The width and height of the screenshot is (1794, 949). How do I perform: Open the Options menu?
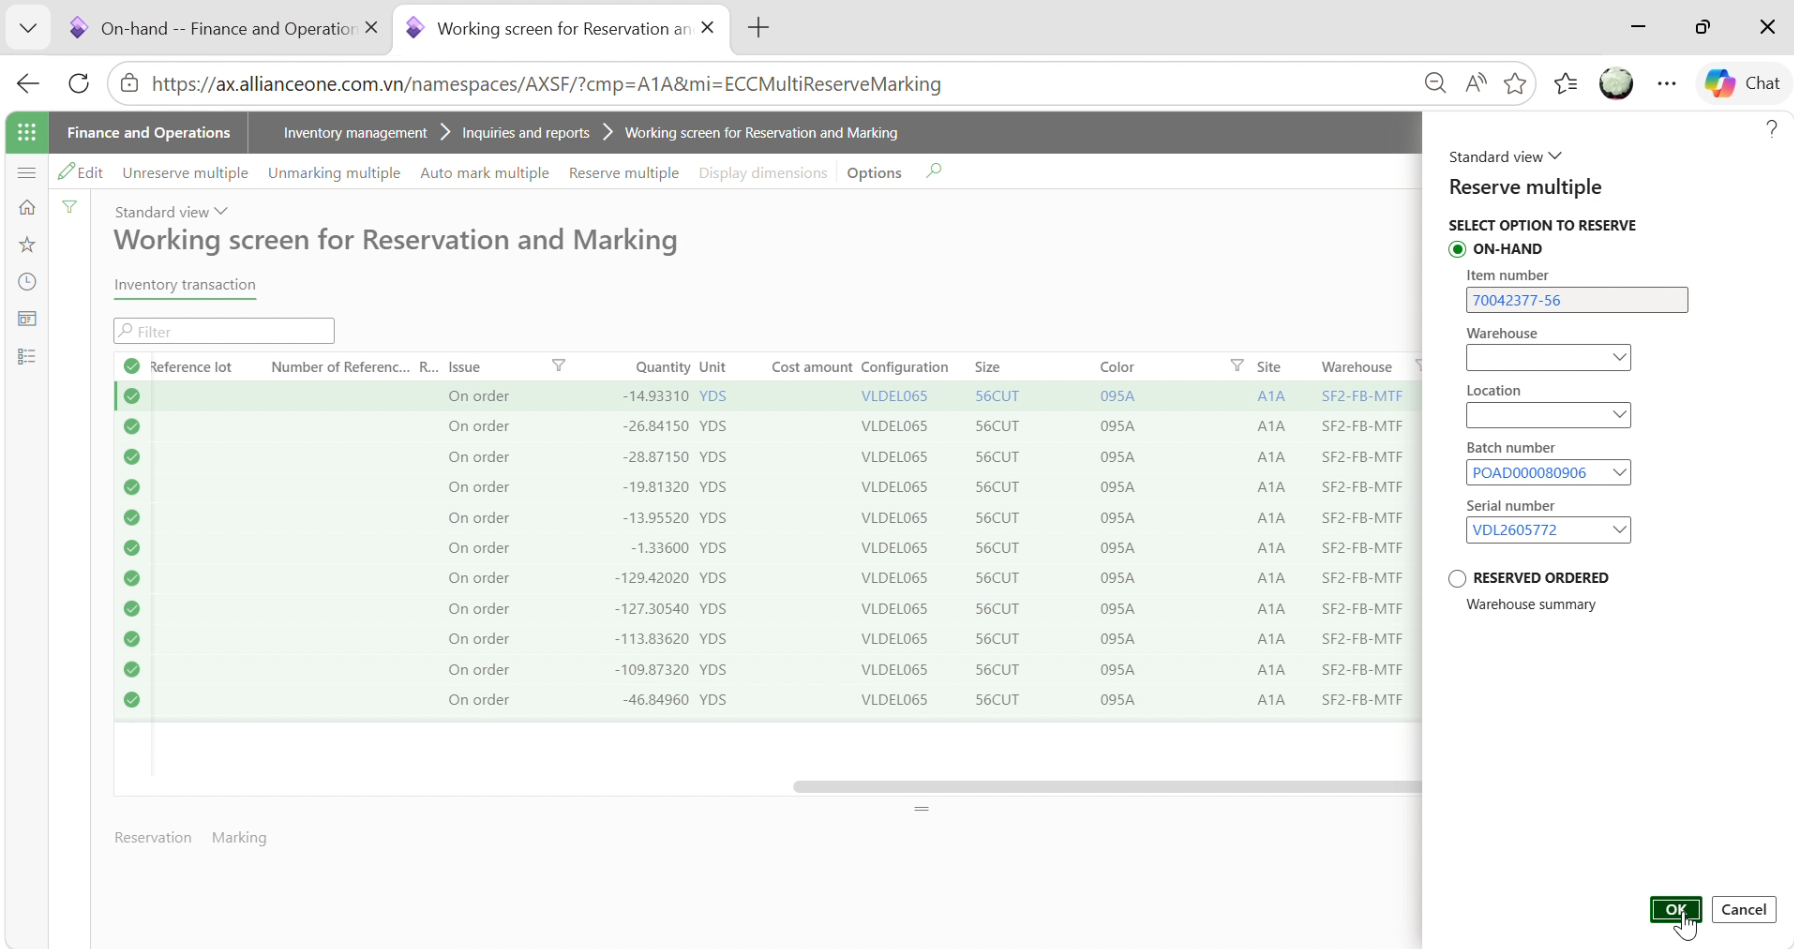(874, 172)
